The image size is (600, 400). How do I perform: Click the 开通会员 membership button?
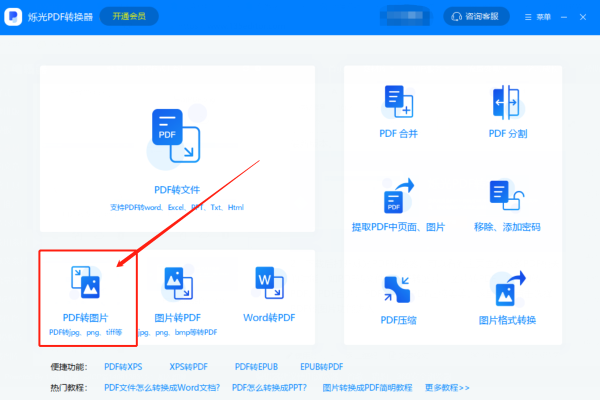pos(129,16)
